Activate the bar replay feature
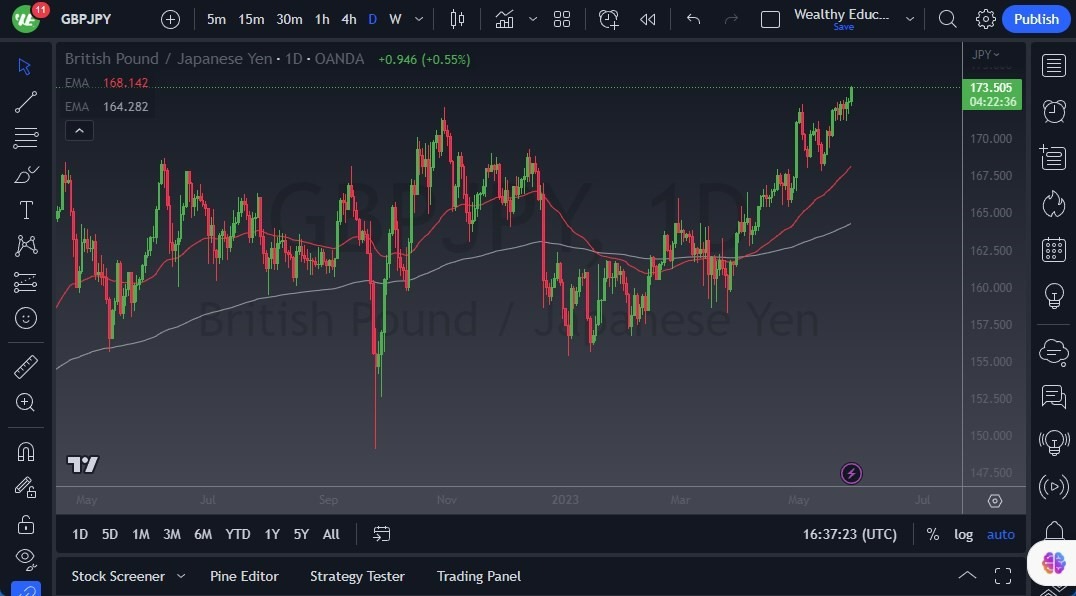The image size is (1076, 596). [x=647, y=18]
